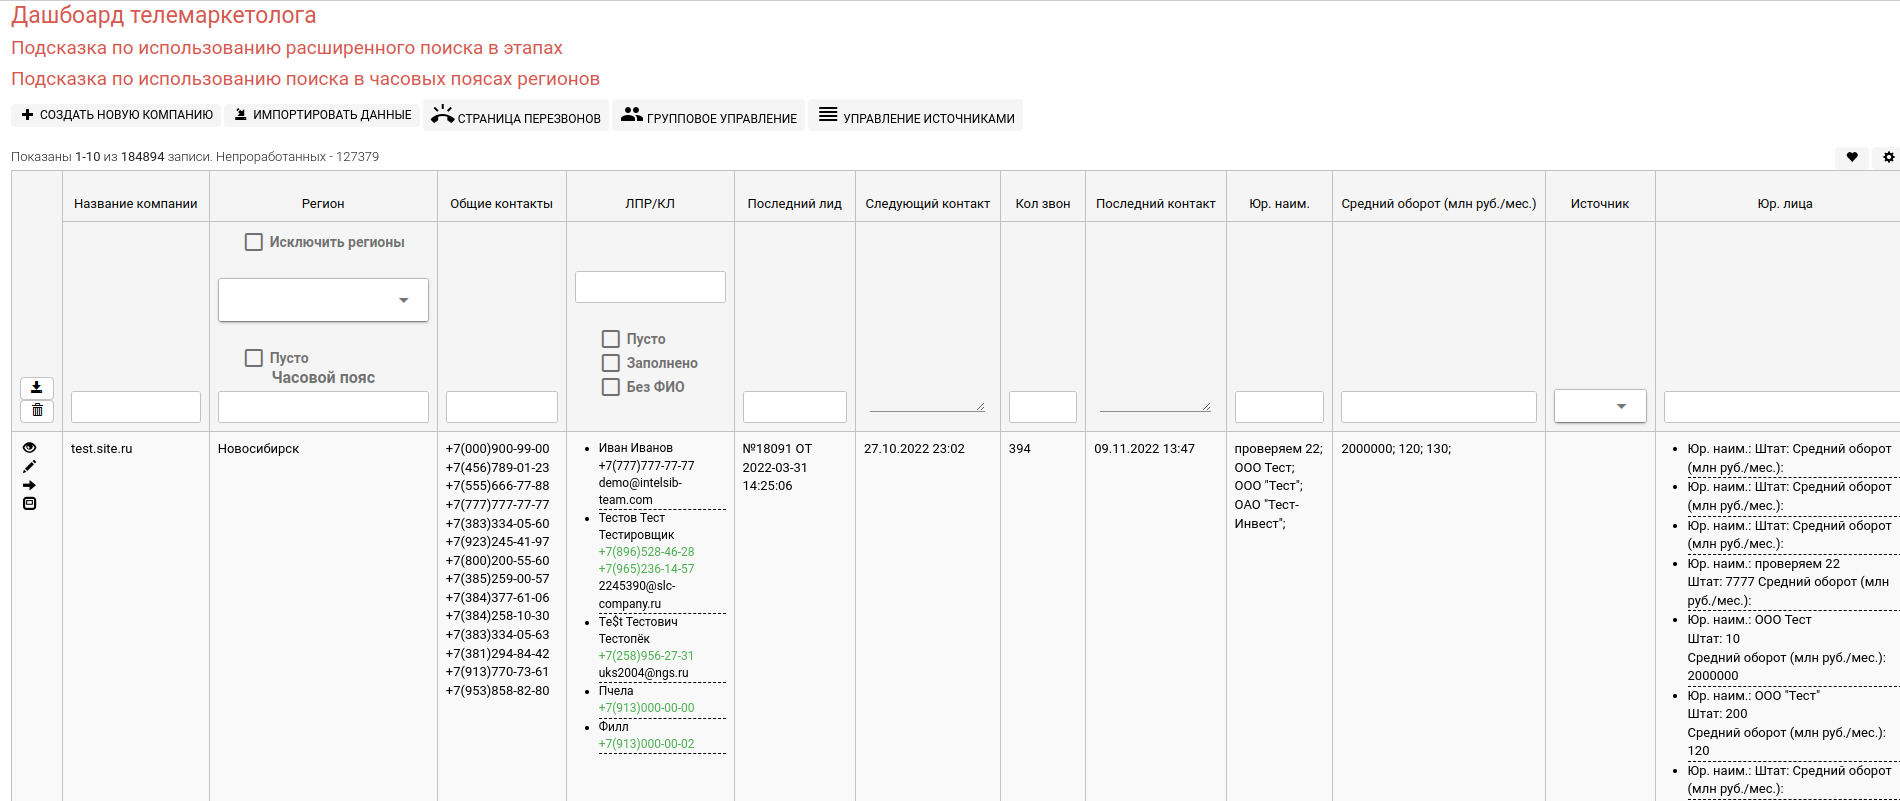This screenshot has height=801, width=1900.
Task: View test.site.ru via eye icon
Action: (30, 448)
